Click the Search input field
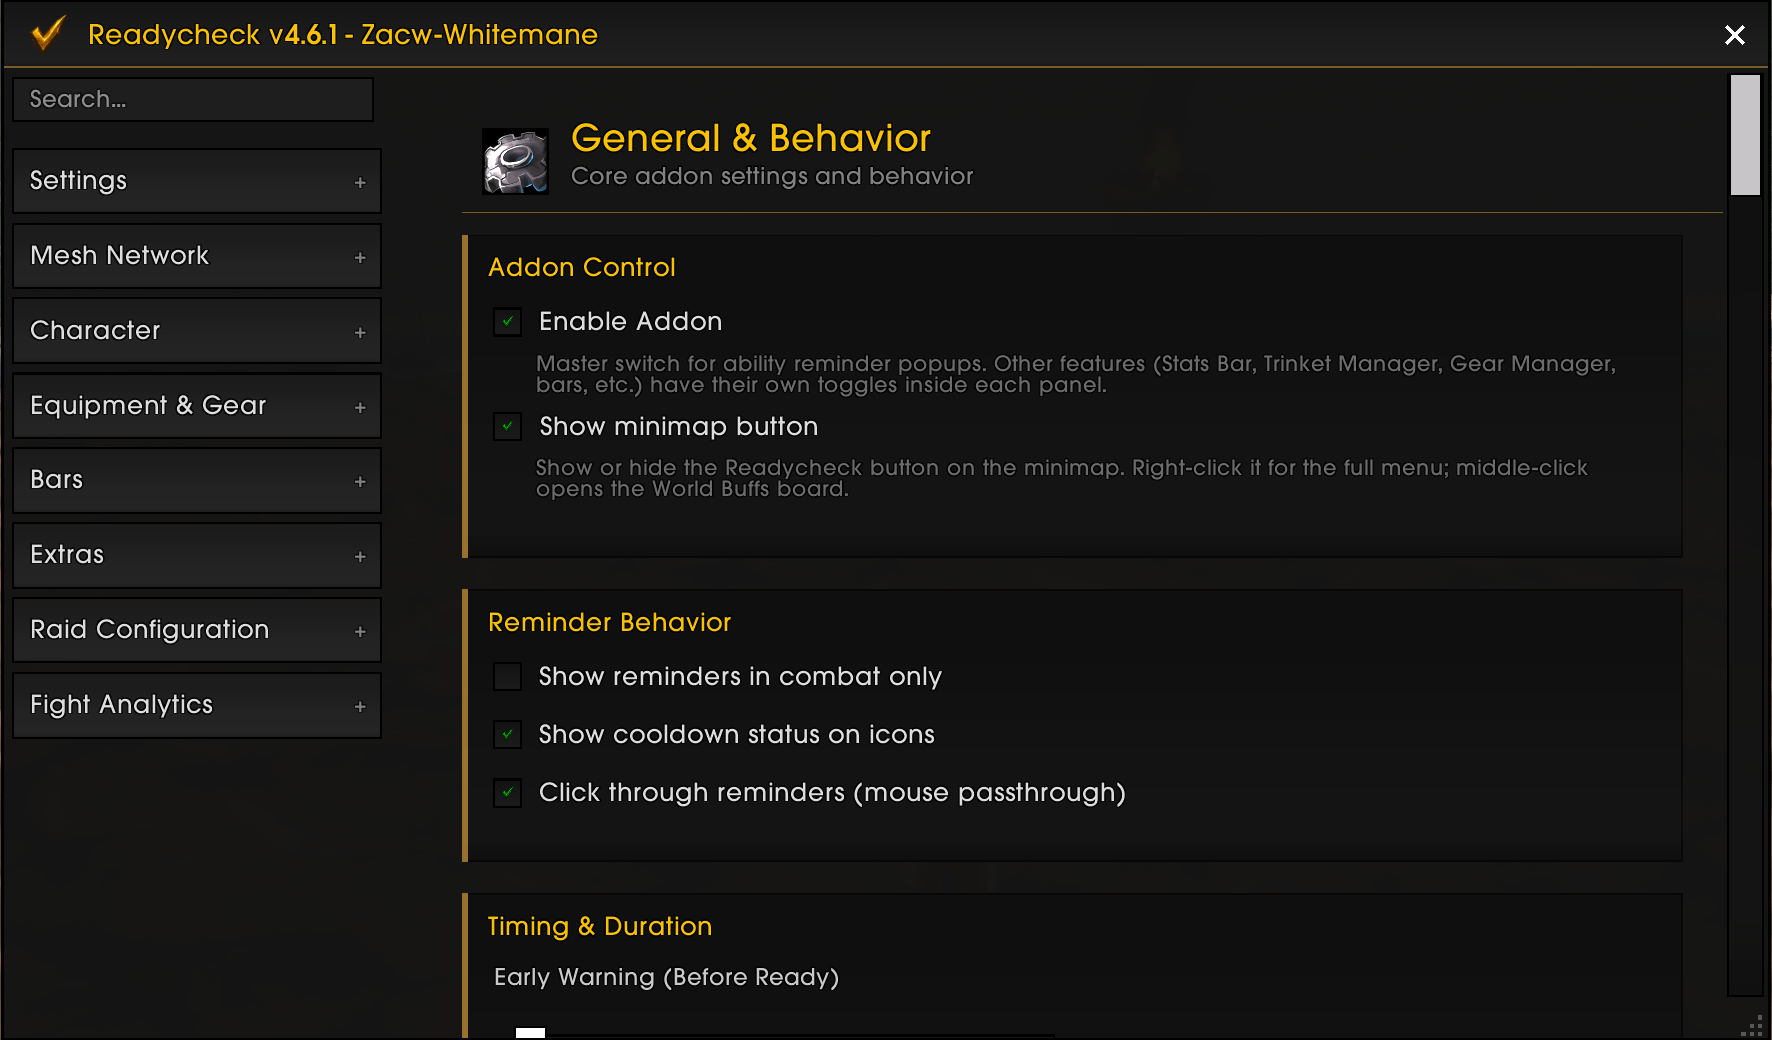The image size is (1772, 1040). point(193,99)
